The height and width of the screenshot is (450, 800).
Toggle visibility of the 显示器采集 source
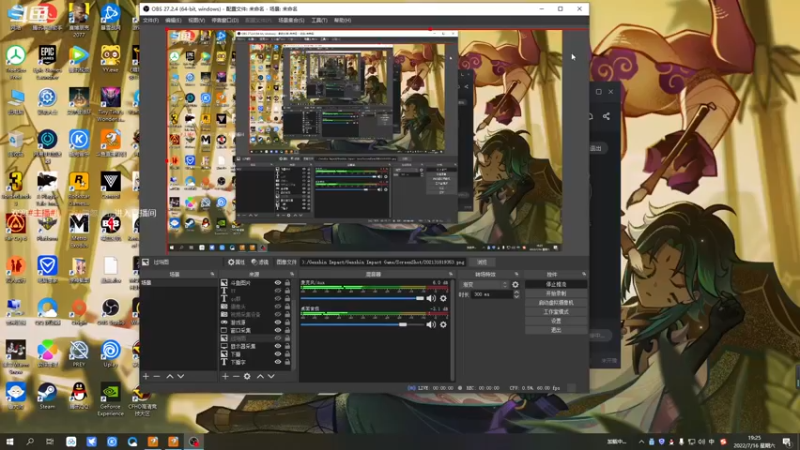(278, 346)
